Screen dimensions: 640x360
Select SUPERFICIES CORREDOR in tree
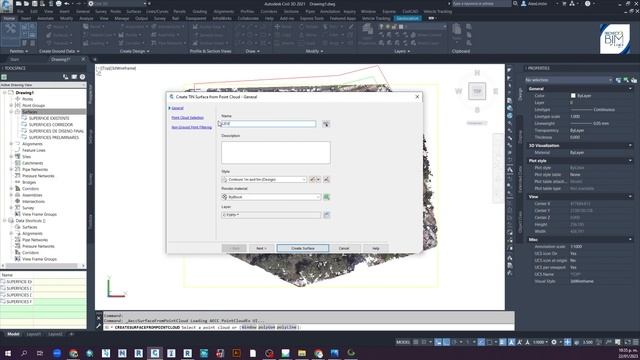coord(51,124)
